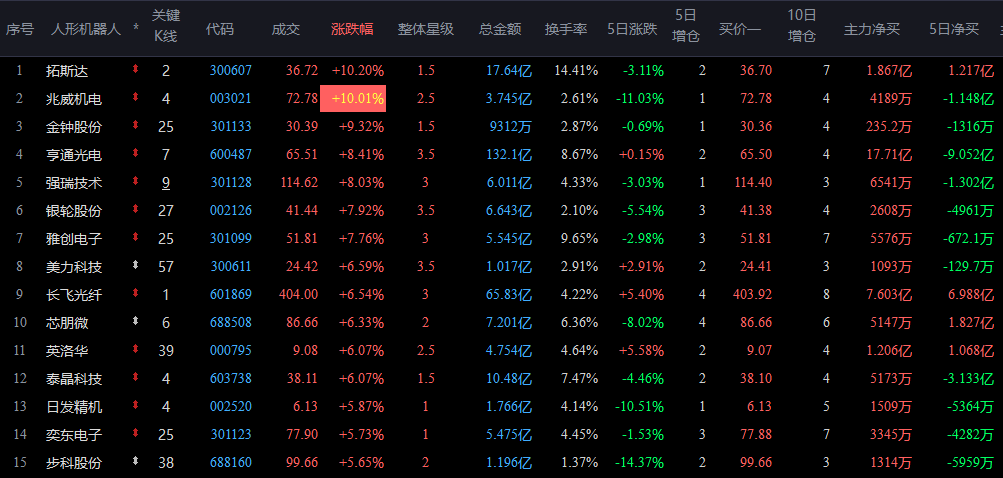Open stock code 301133
Viewport: 1003px width, 478px height.
pos(231,127)
